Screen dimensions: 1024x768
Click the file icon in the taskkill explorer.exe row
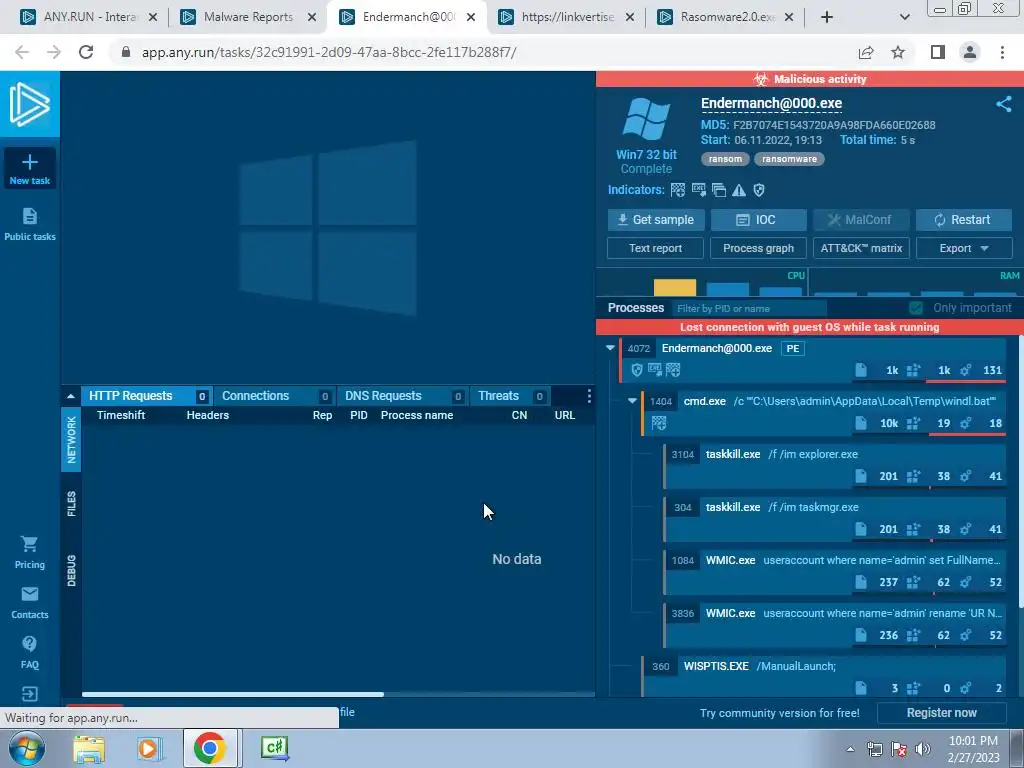click(x=861, y=476)
